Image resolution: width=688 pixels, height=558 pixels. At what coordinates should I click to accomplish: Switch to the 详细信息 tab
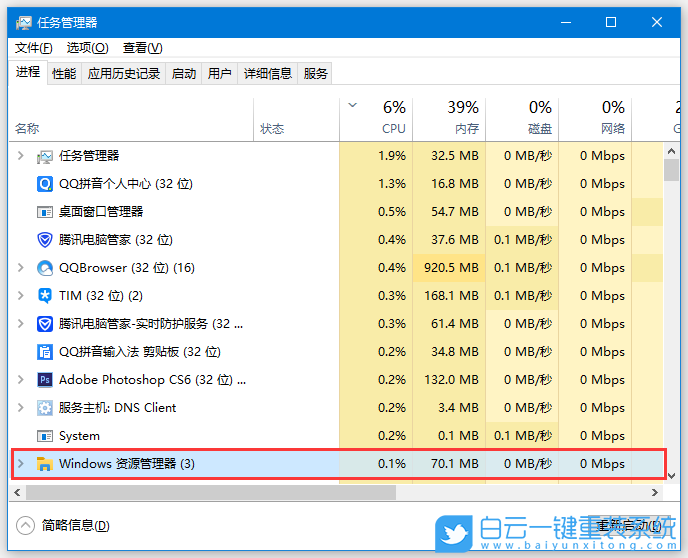(x=268, y=73)
